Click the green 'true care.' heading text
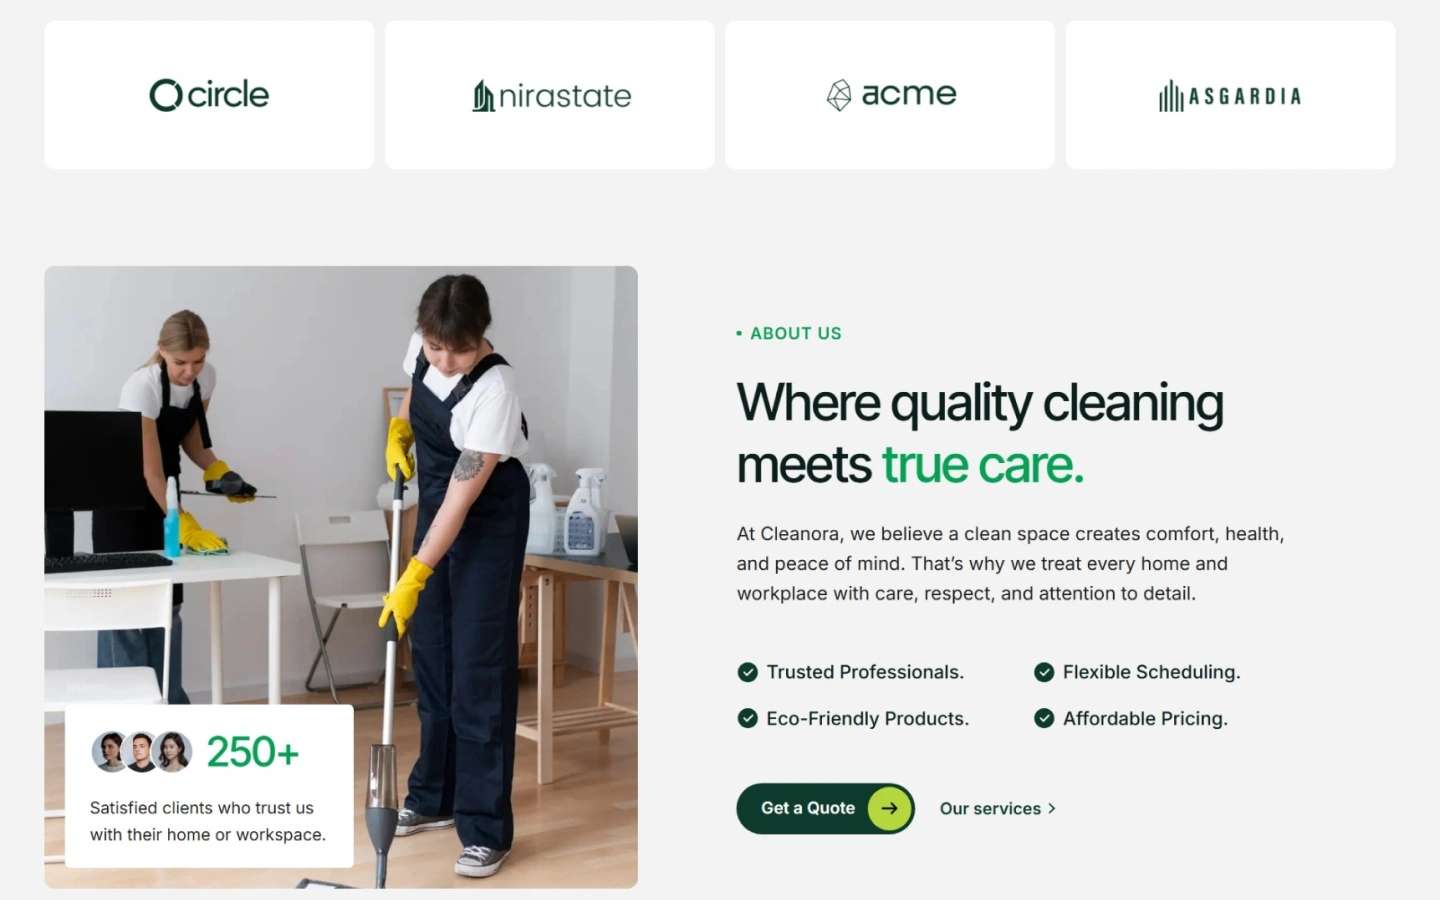 pos(982,465)
